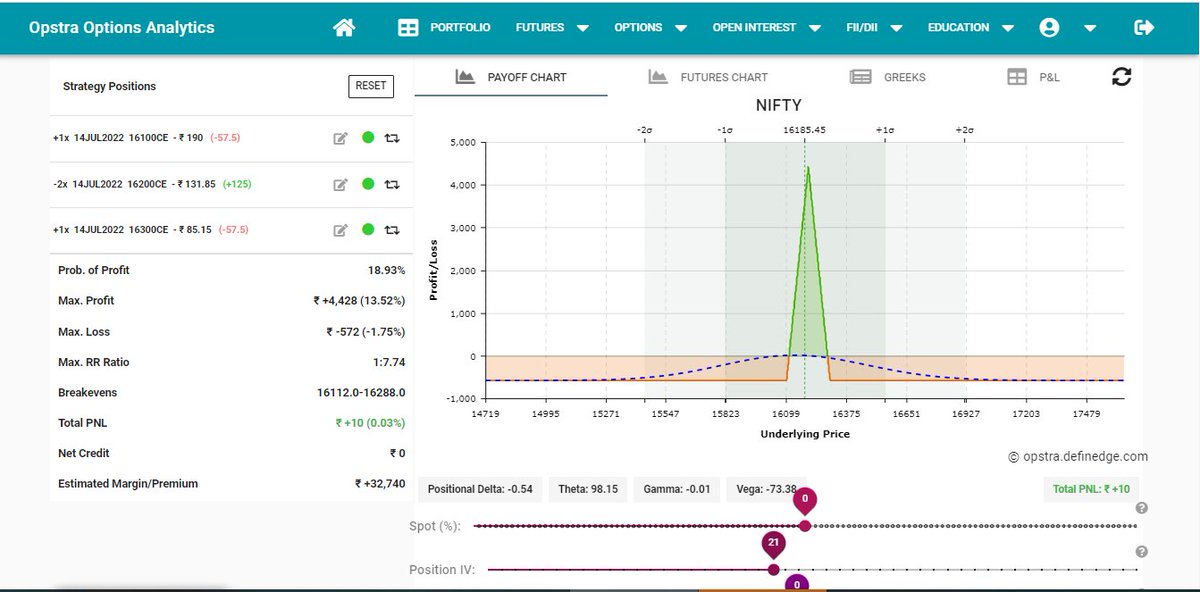
Task: Click the Vega -73.38 chip
Action: pyautogui.click(x=767, y=489)
